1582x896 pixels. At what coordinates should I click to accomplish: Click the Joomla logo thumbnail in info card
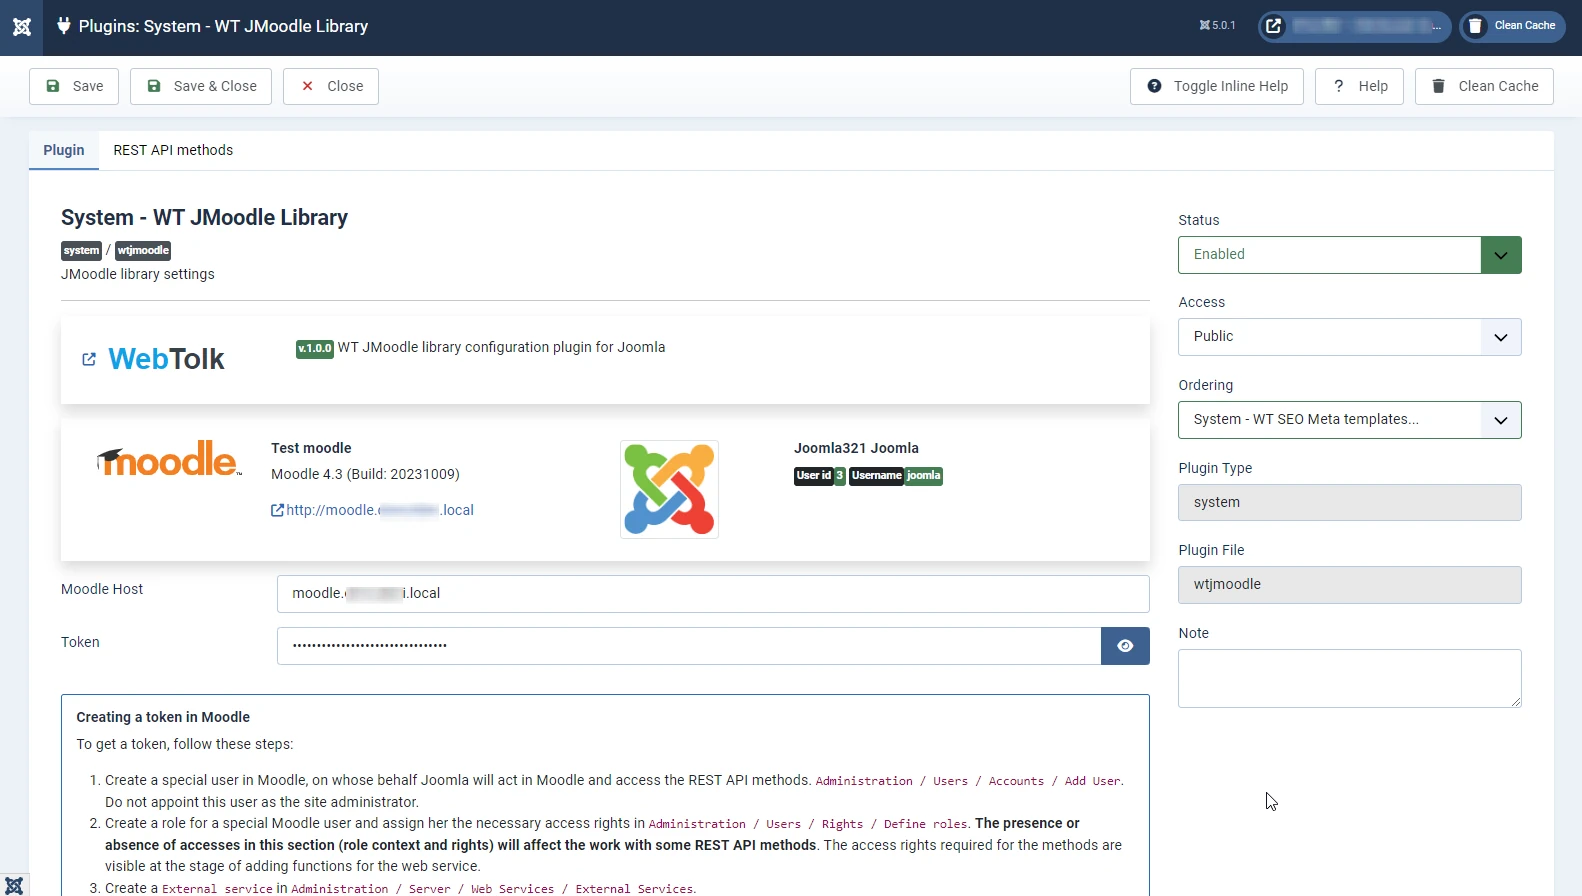tap(669, 490)
